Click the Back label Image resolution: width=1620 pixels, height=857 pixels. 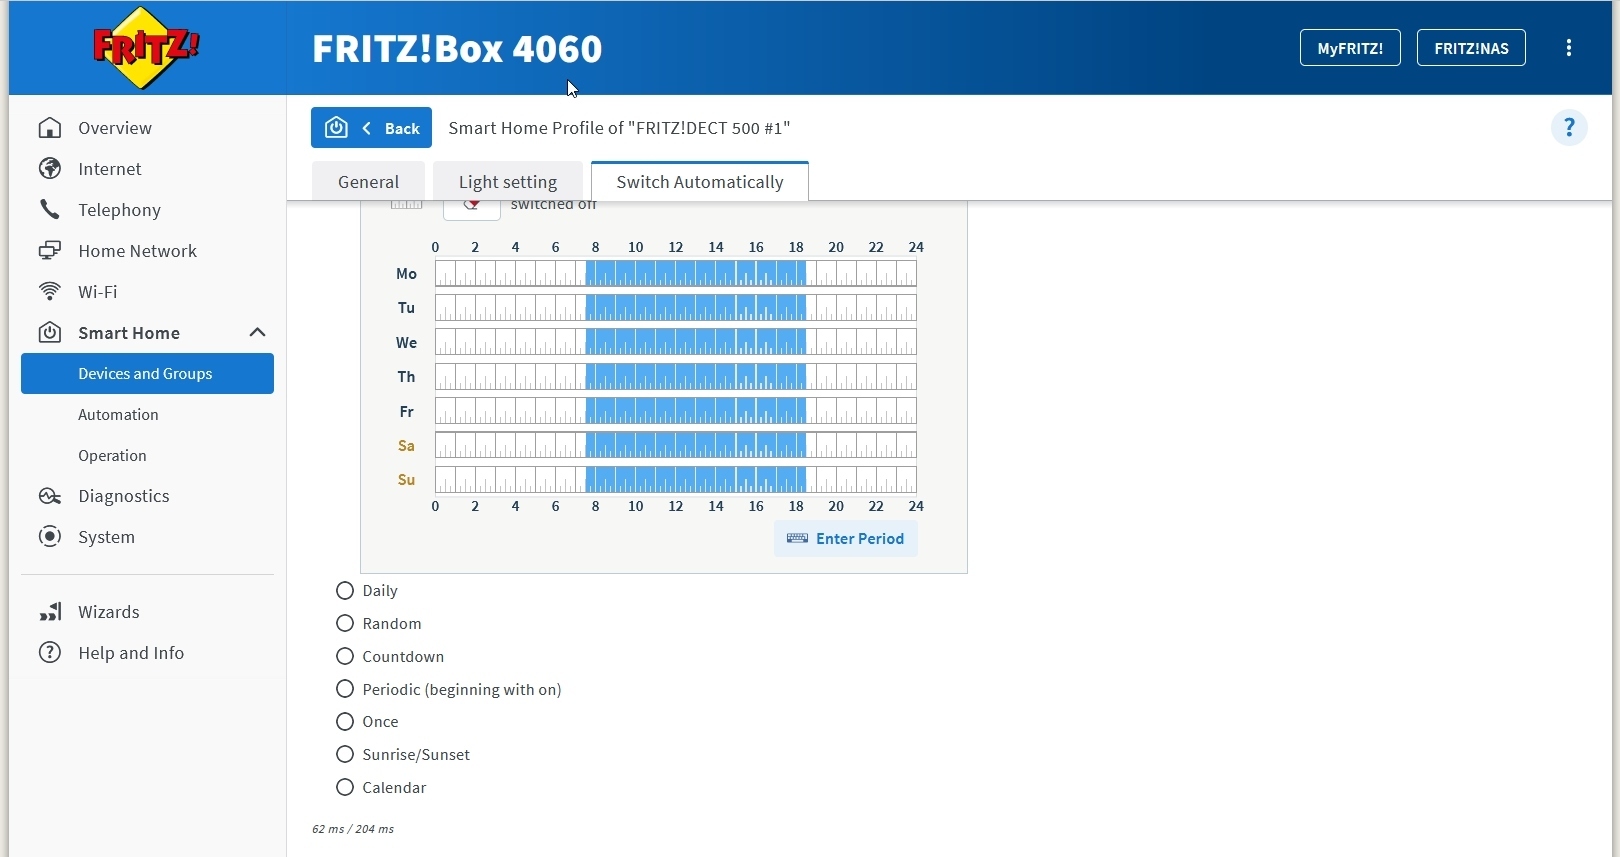(402, 128)
